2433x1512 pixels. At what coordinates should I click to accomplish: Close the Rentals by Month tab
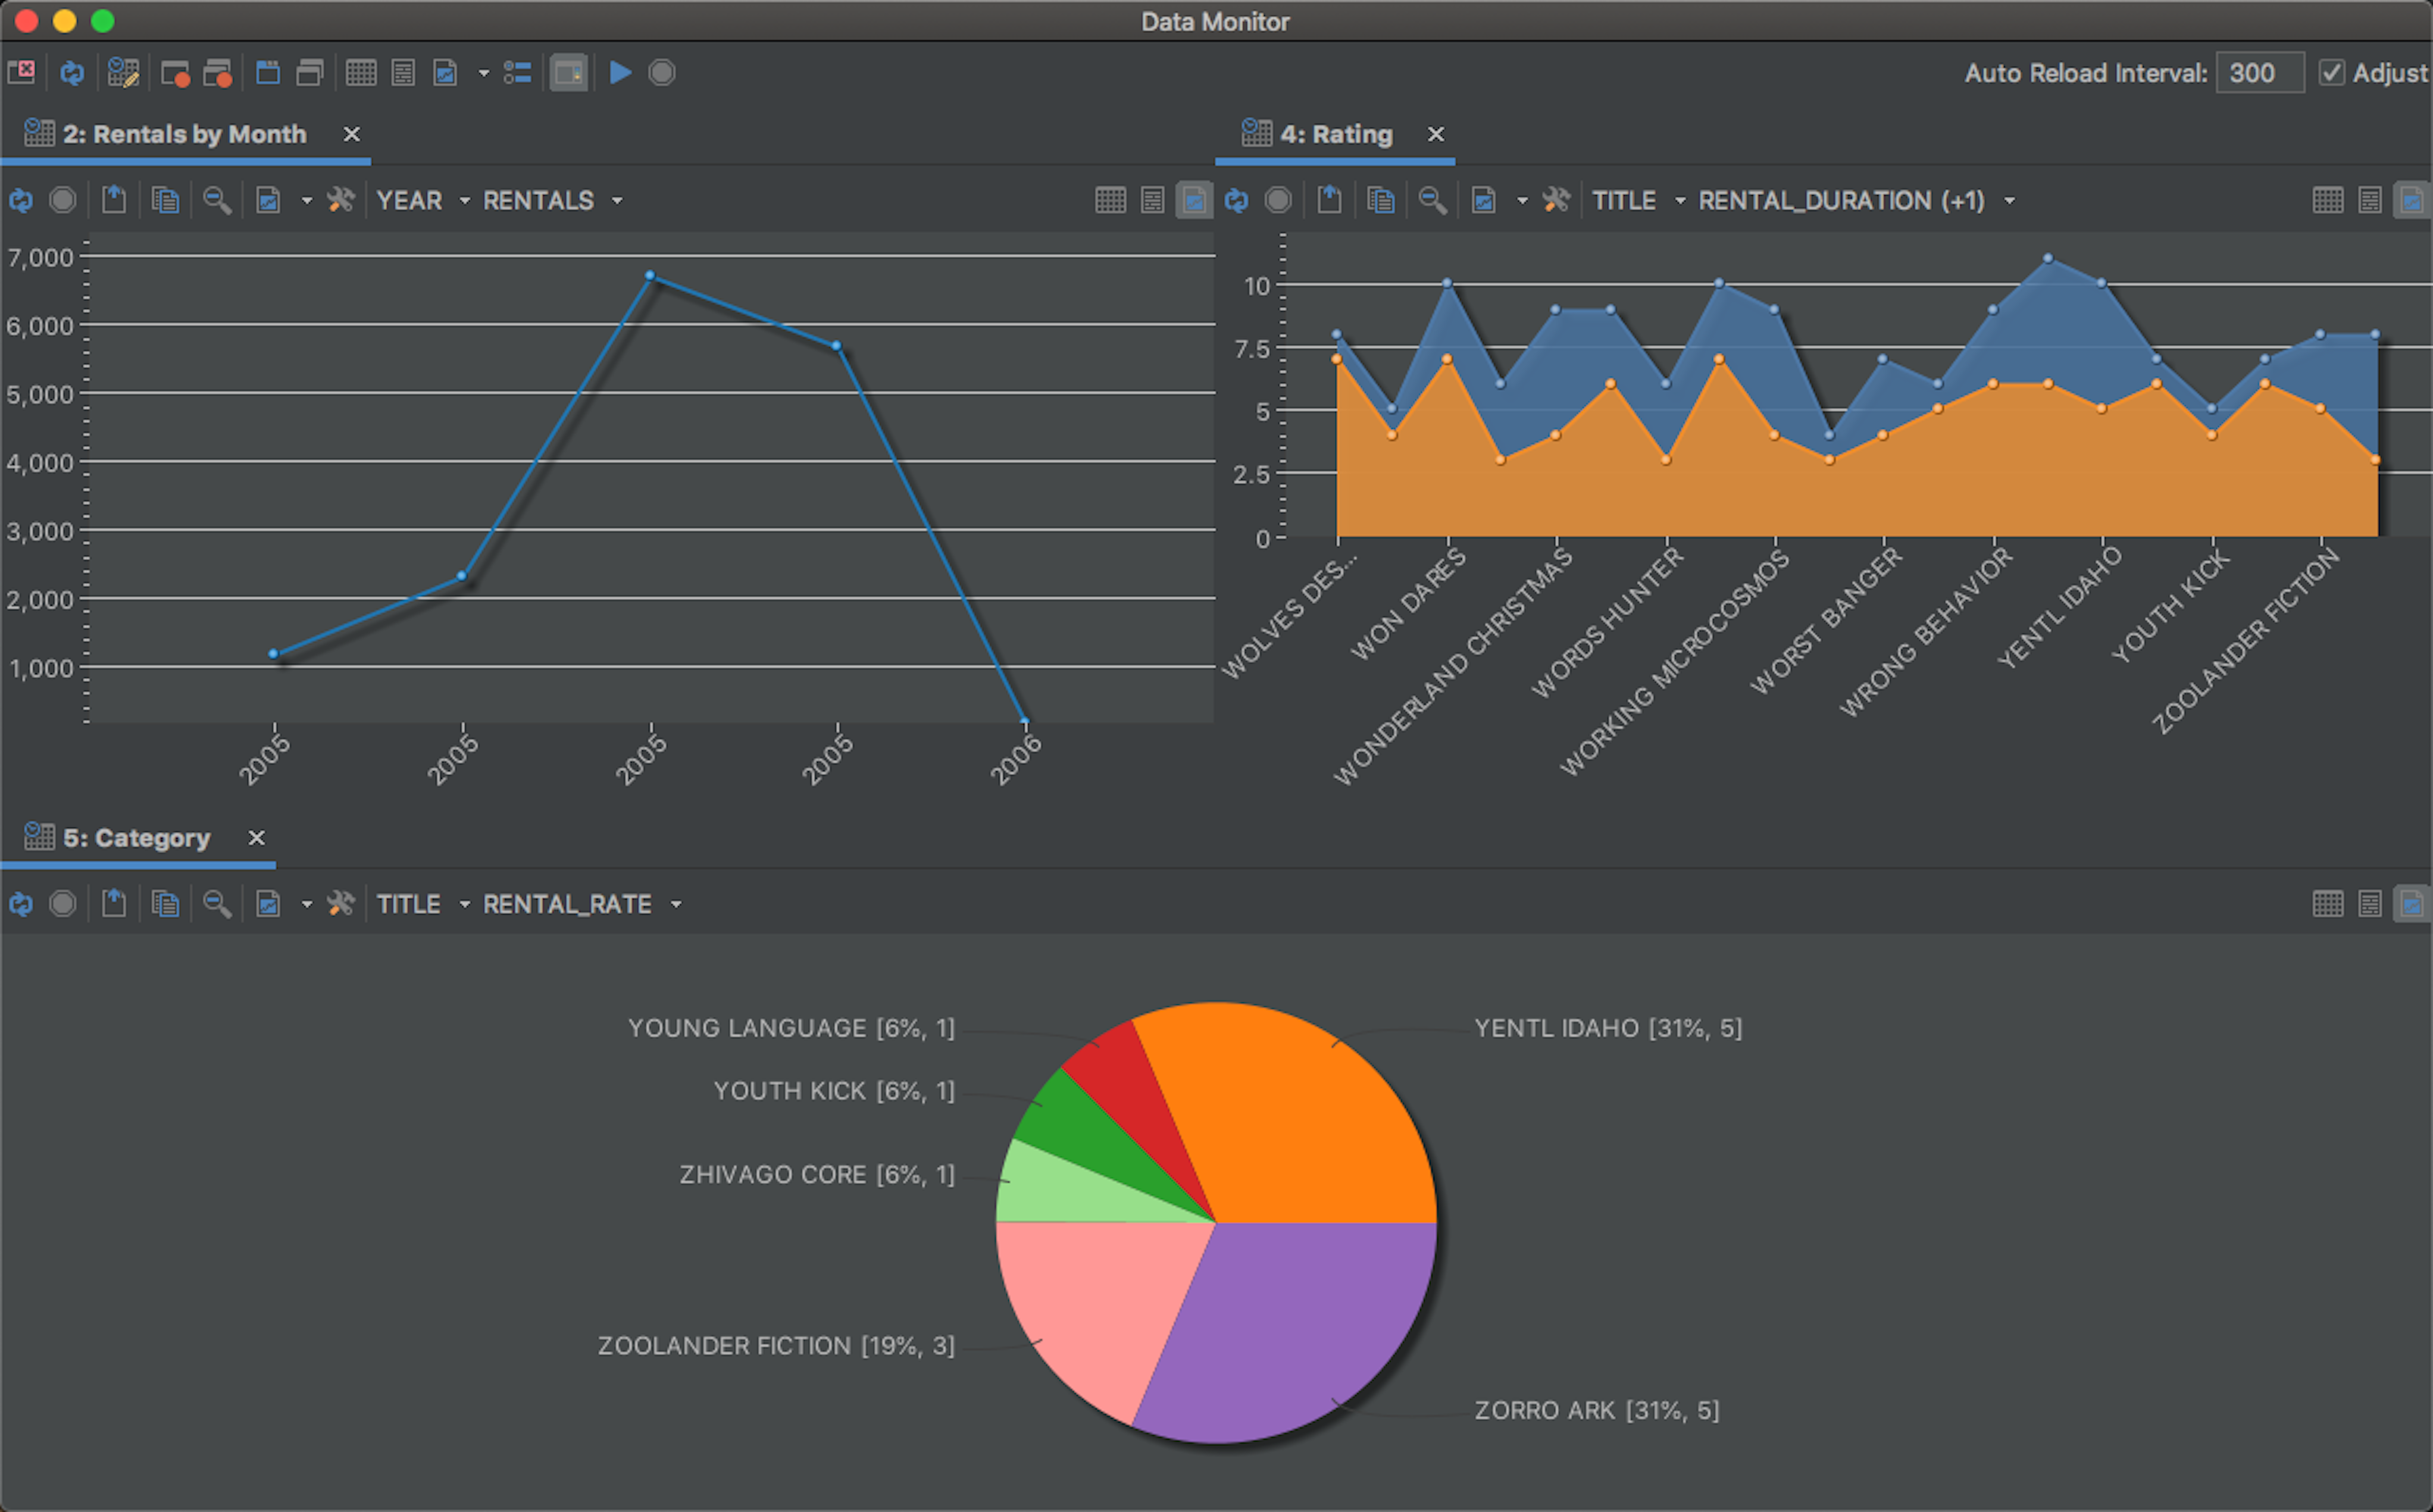click(351, 133)
